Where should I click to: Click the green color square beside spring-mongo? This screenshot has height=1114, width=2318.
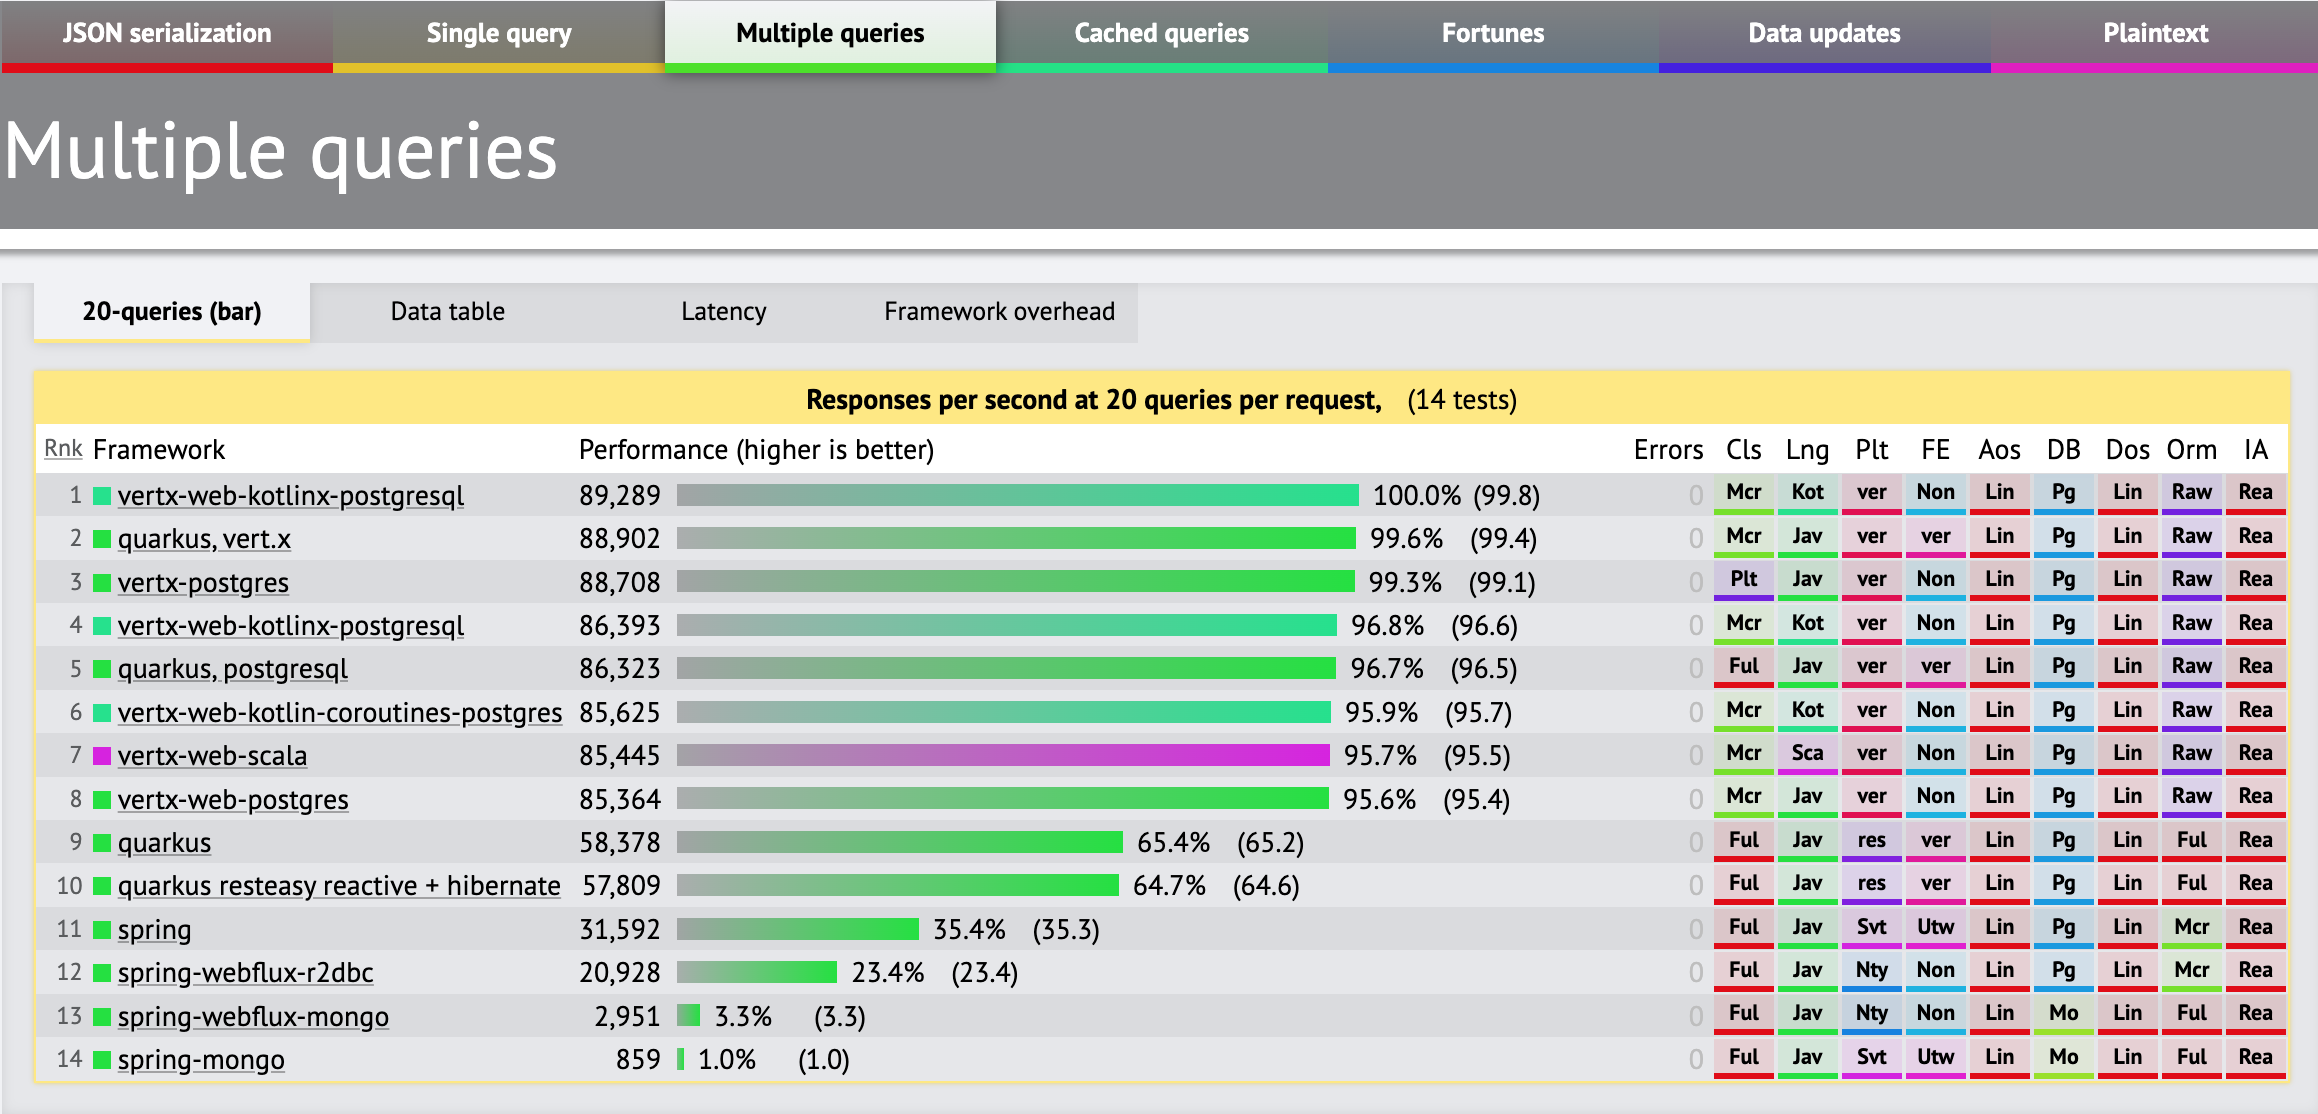point(102,1060)
